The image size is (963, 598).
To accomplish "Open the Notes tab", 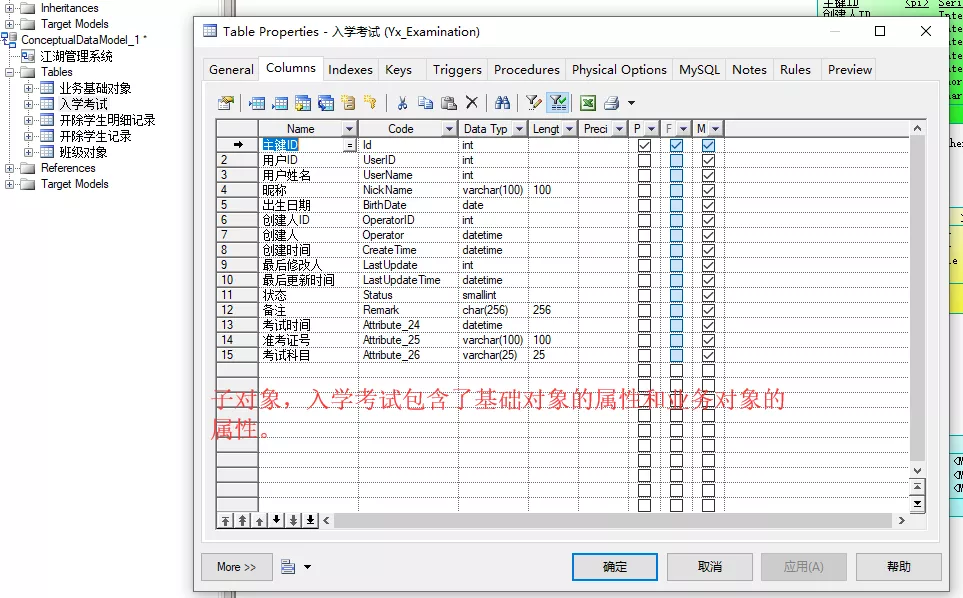I will point(749,69).
